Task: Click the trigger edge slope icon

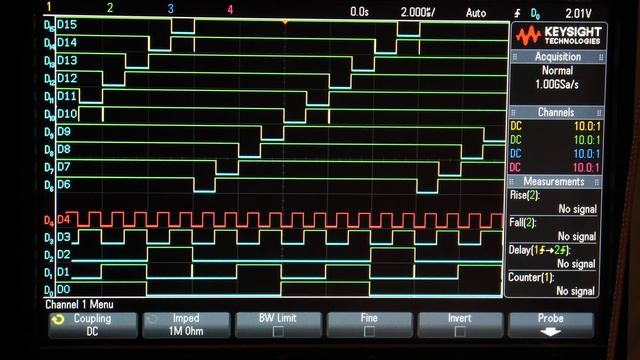Action: pos(517,13)
